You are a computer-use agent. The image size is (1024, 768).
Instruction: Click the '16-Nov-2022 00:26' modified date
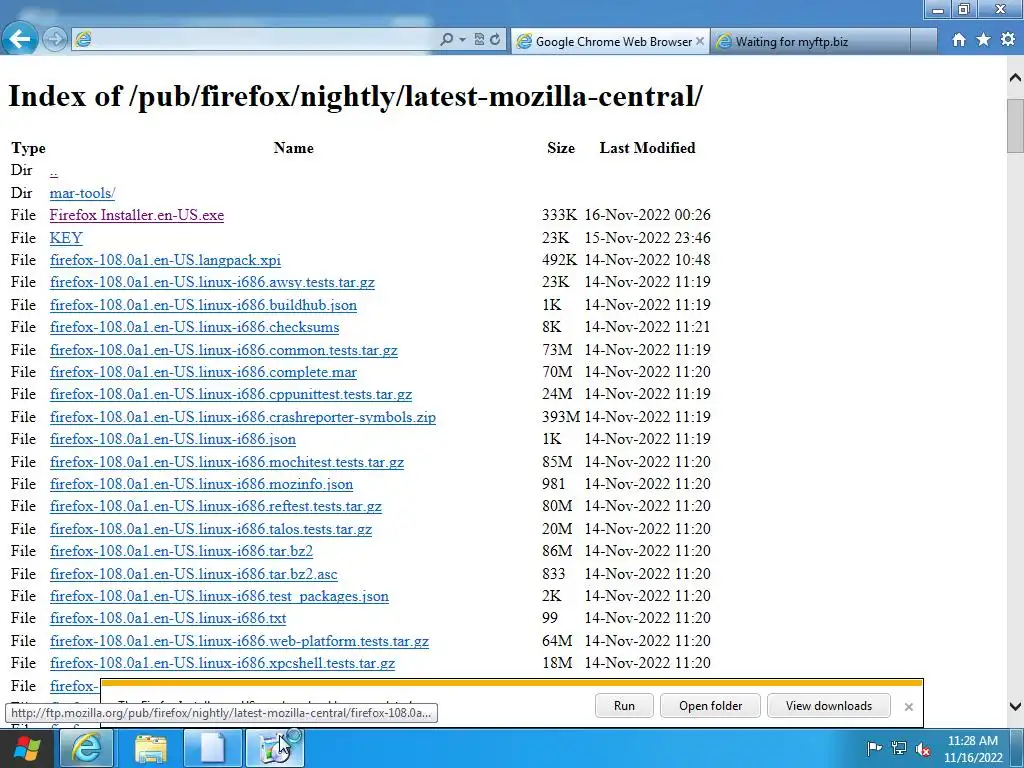647,215
